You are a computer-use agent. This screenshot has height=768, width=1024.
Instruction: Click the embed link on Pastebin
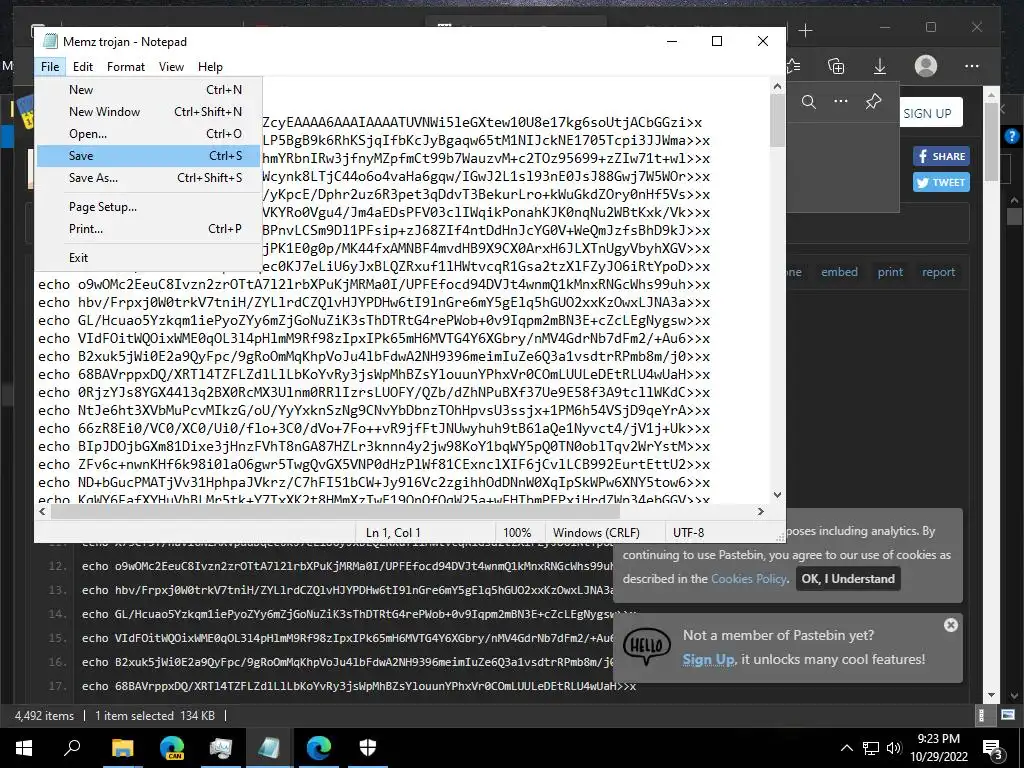[839, 272]
